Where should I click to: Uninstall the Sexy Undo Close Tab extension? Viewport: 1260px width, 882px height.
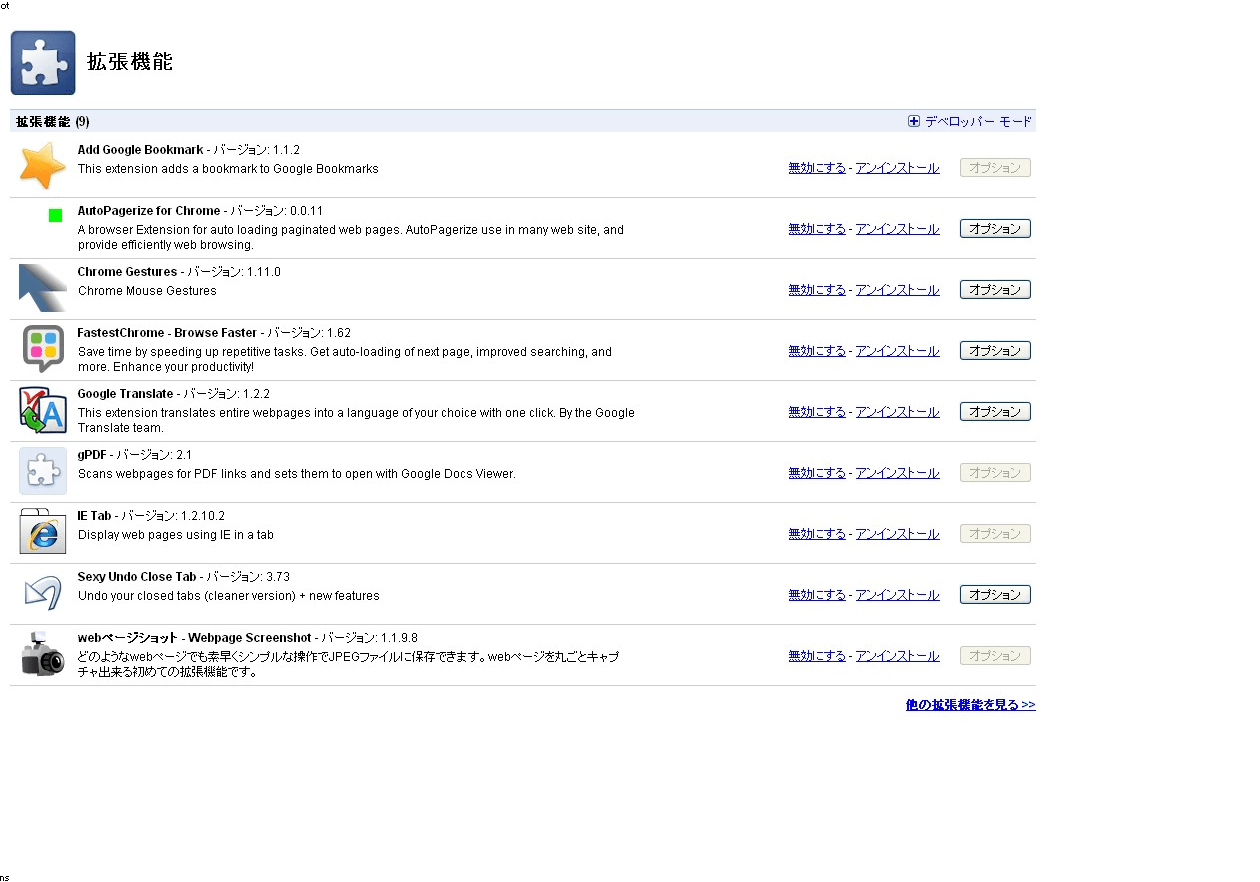click(x=897, y=595)
